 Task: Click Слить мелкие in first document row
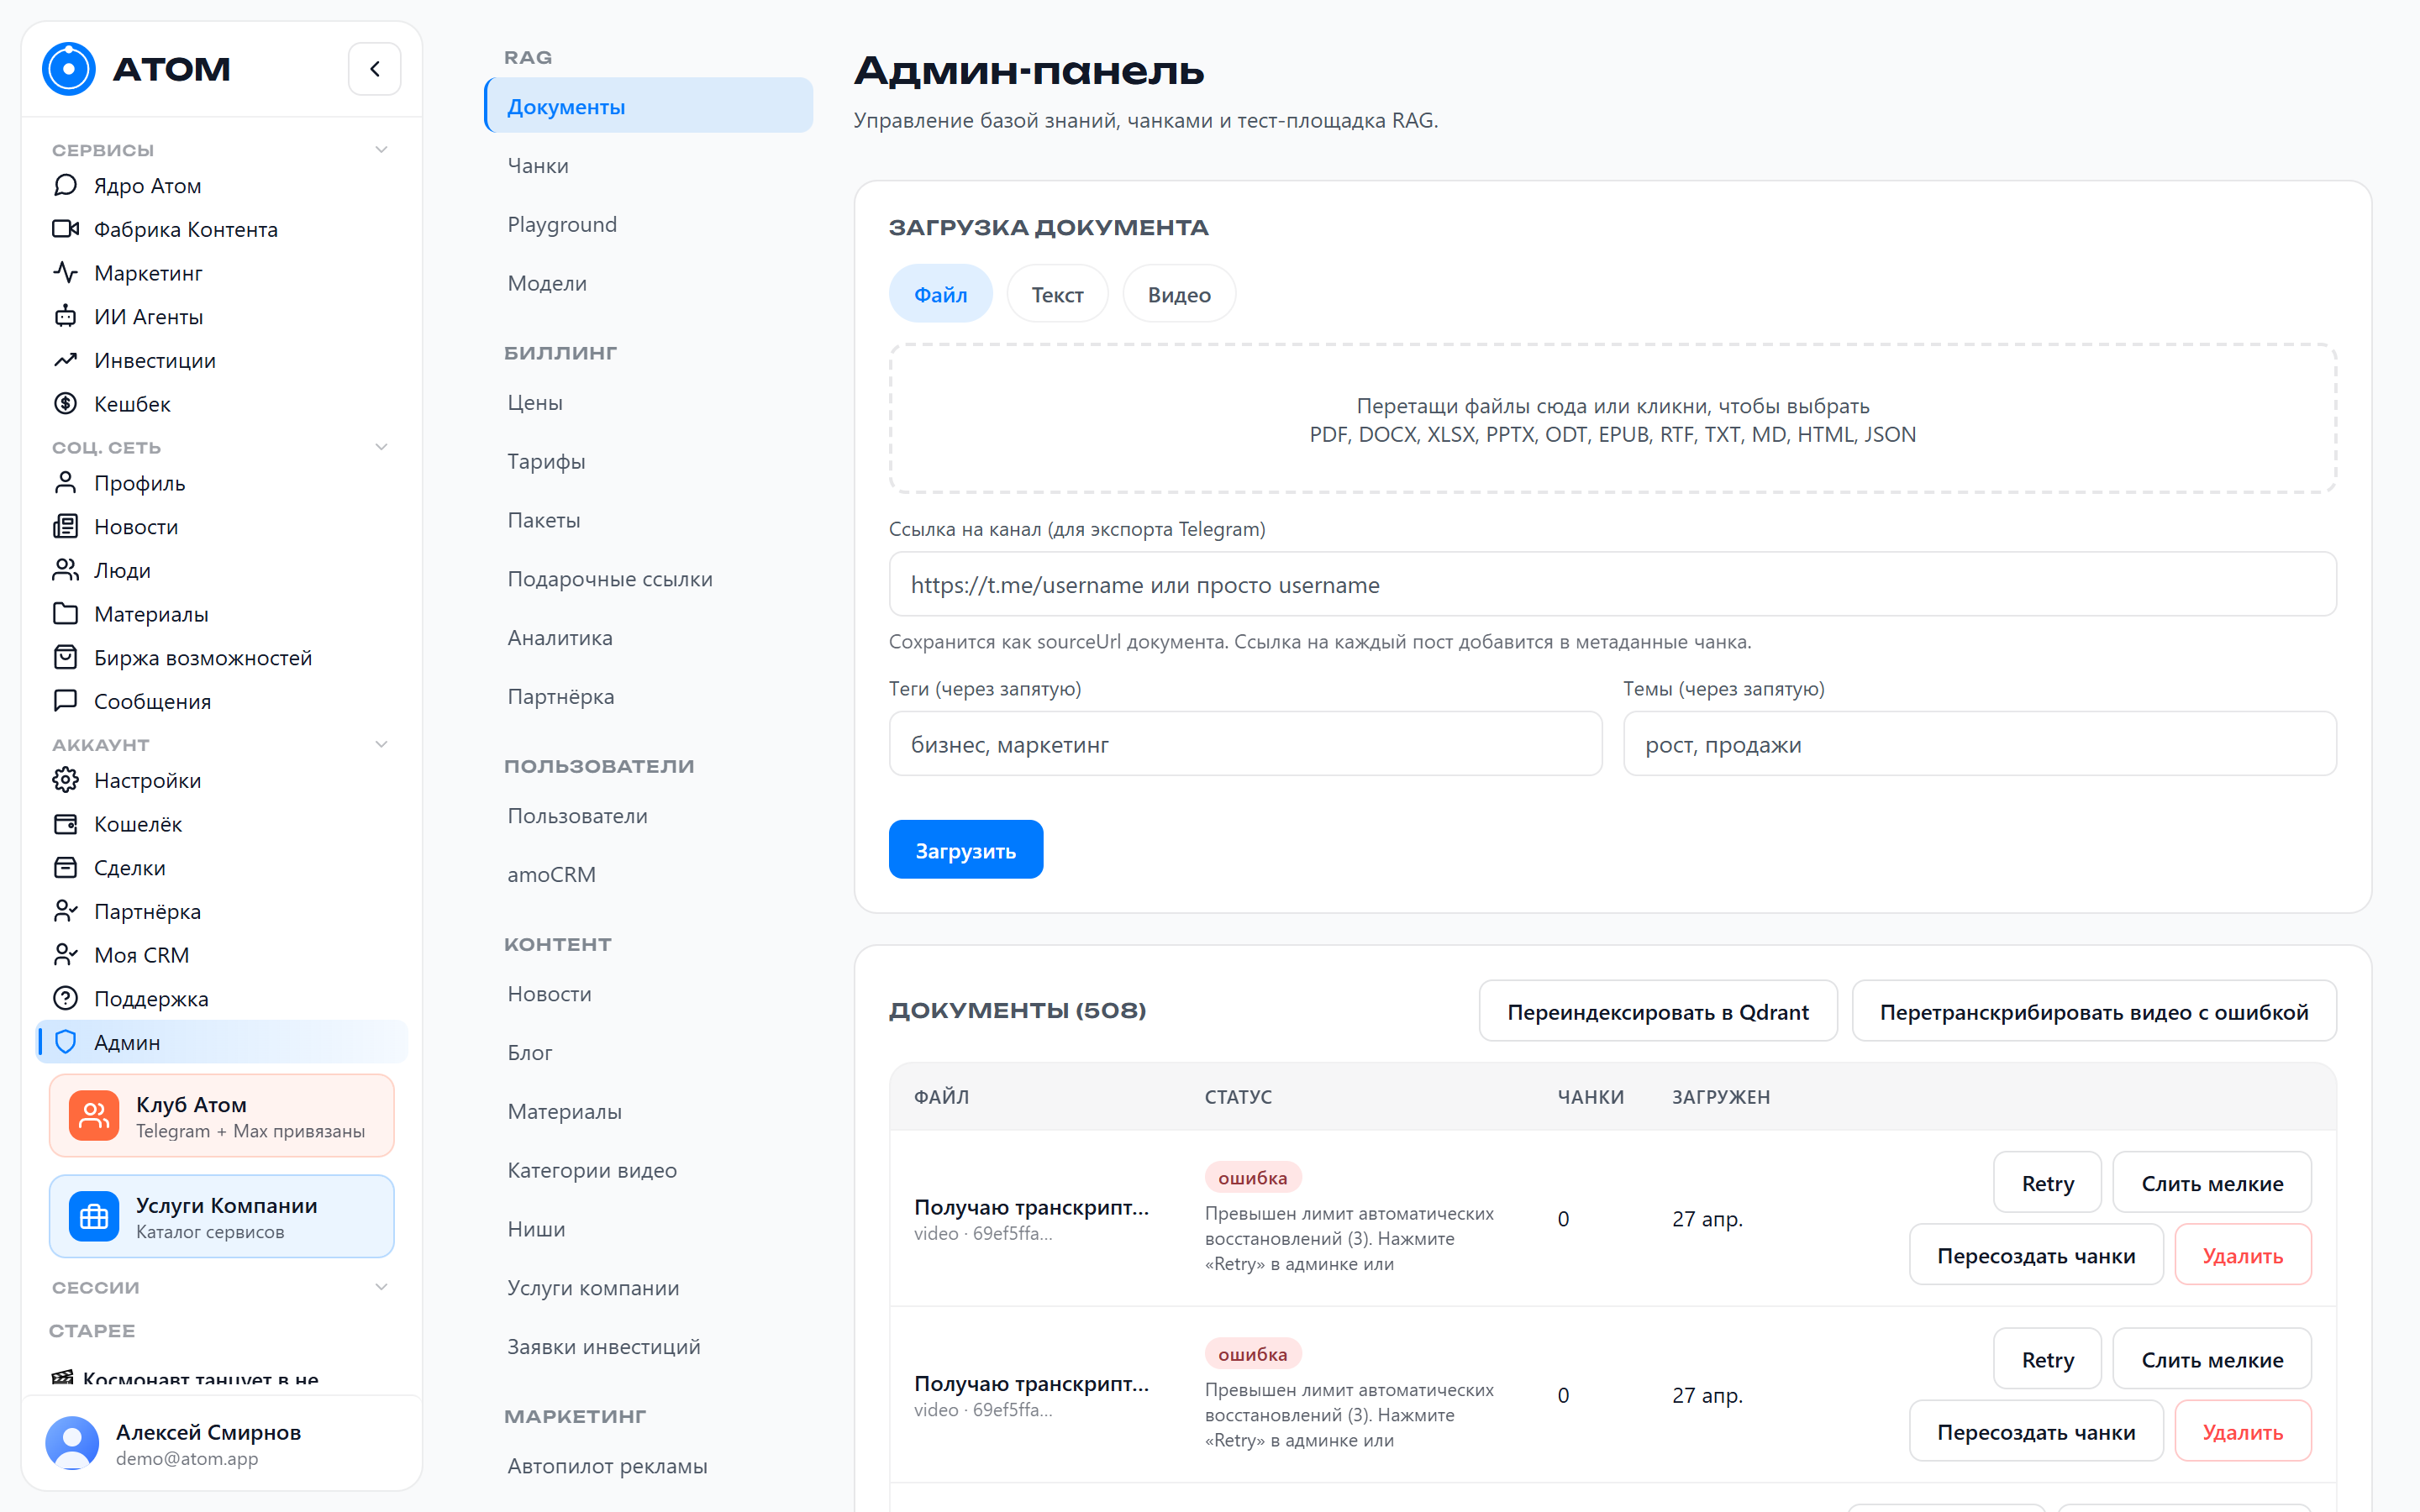(2211, 1183)
